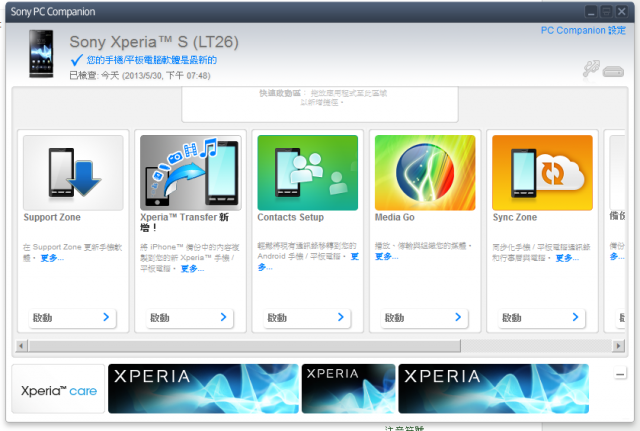Launch Sync Zone with its 啟動 button
640x431 pixels.
tap(542, 318)
